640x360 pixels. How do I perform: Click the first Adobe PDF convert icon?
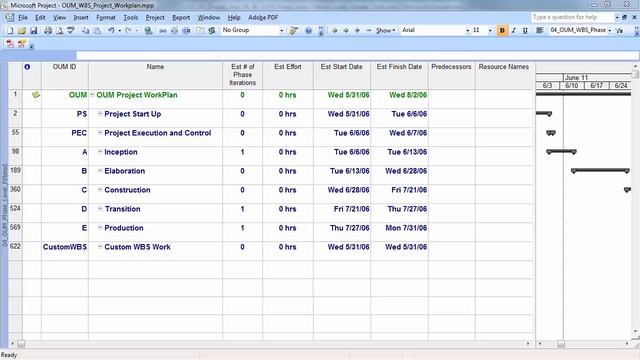(10, 44)
